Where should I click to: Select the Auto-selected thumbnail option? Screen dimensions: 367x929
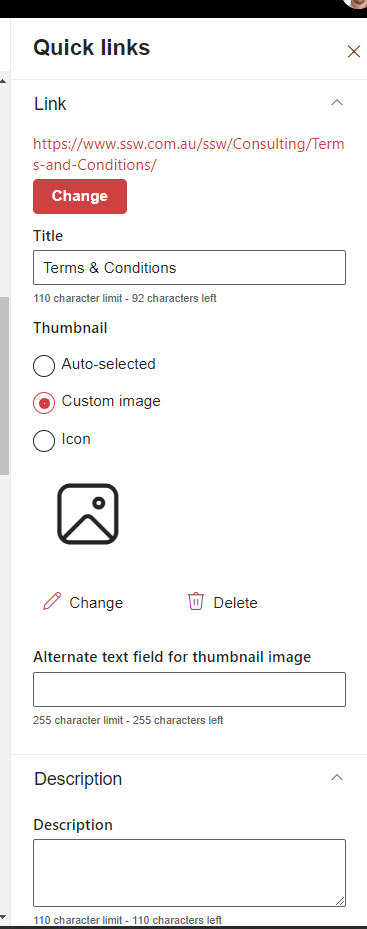[44, 365]
